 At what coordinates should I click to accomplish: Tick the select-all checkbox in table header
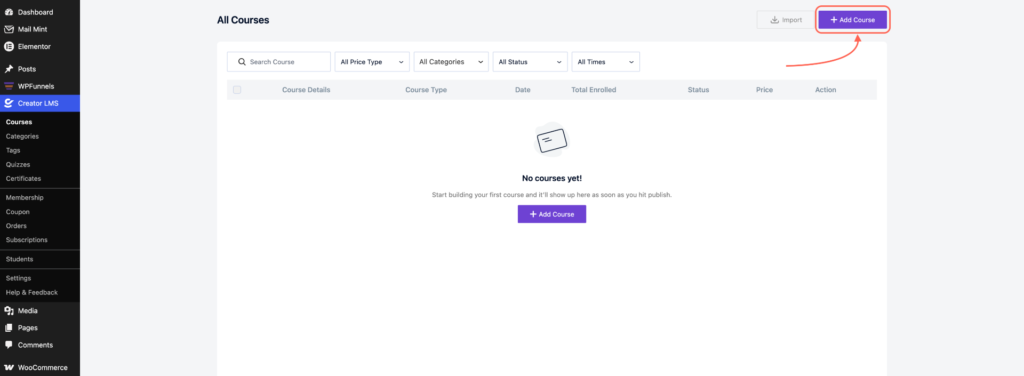pyautogui.click(x=237, y=89)
